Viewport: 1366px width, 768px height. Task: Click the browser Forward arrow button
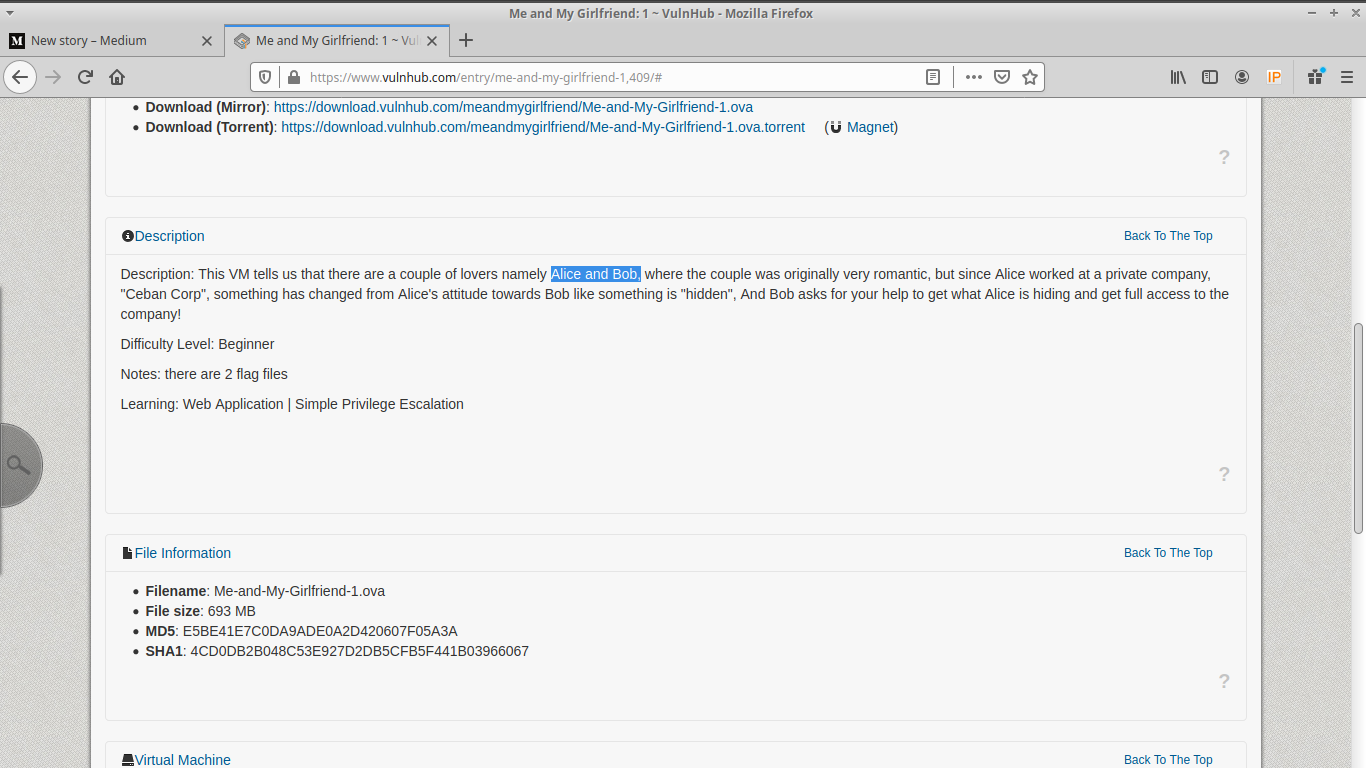pyautogui.click(x=53, y=77)
